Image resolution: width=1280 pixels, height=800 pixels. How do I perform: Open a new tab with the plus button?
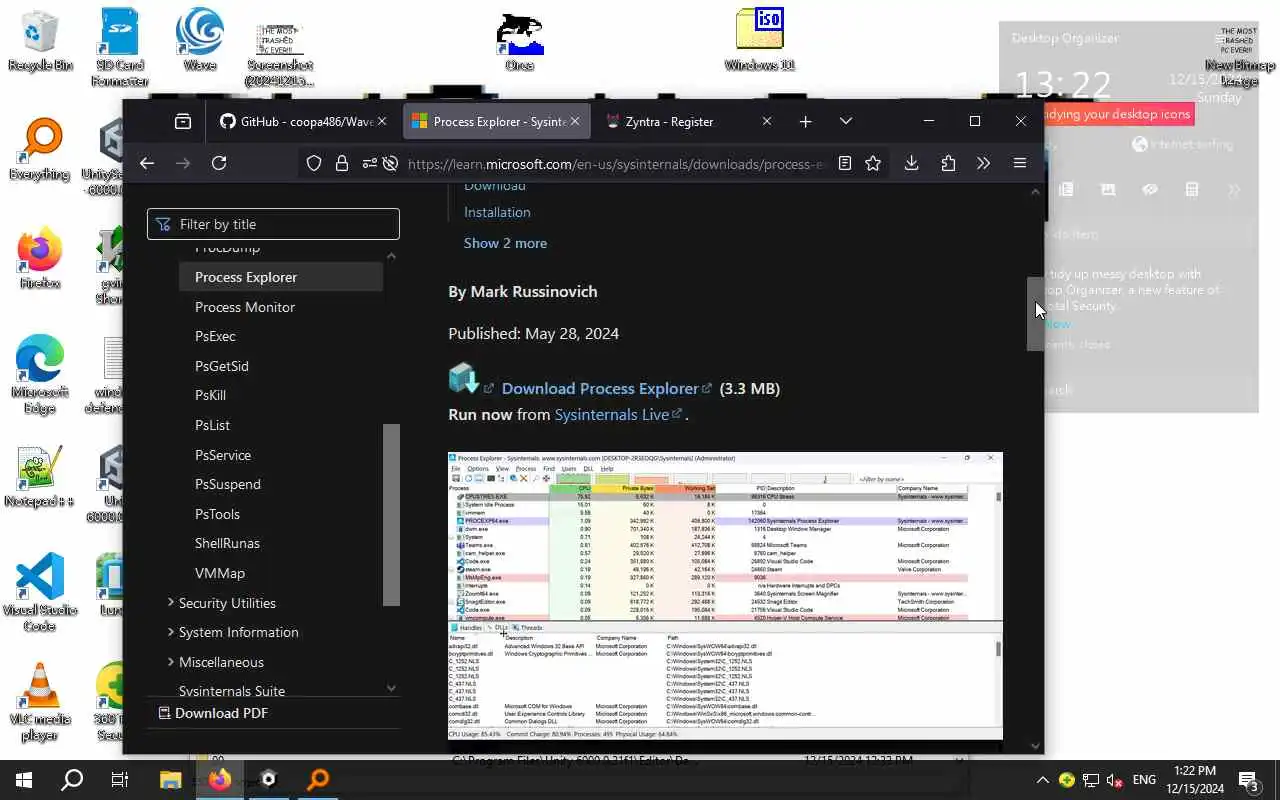coord(805,121)
